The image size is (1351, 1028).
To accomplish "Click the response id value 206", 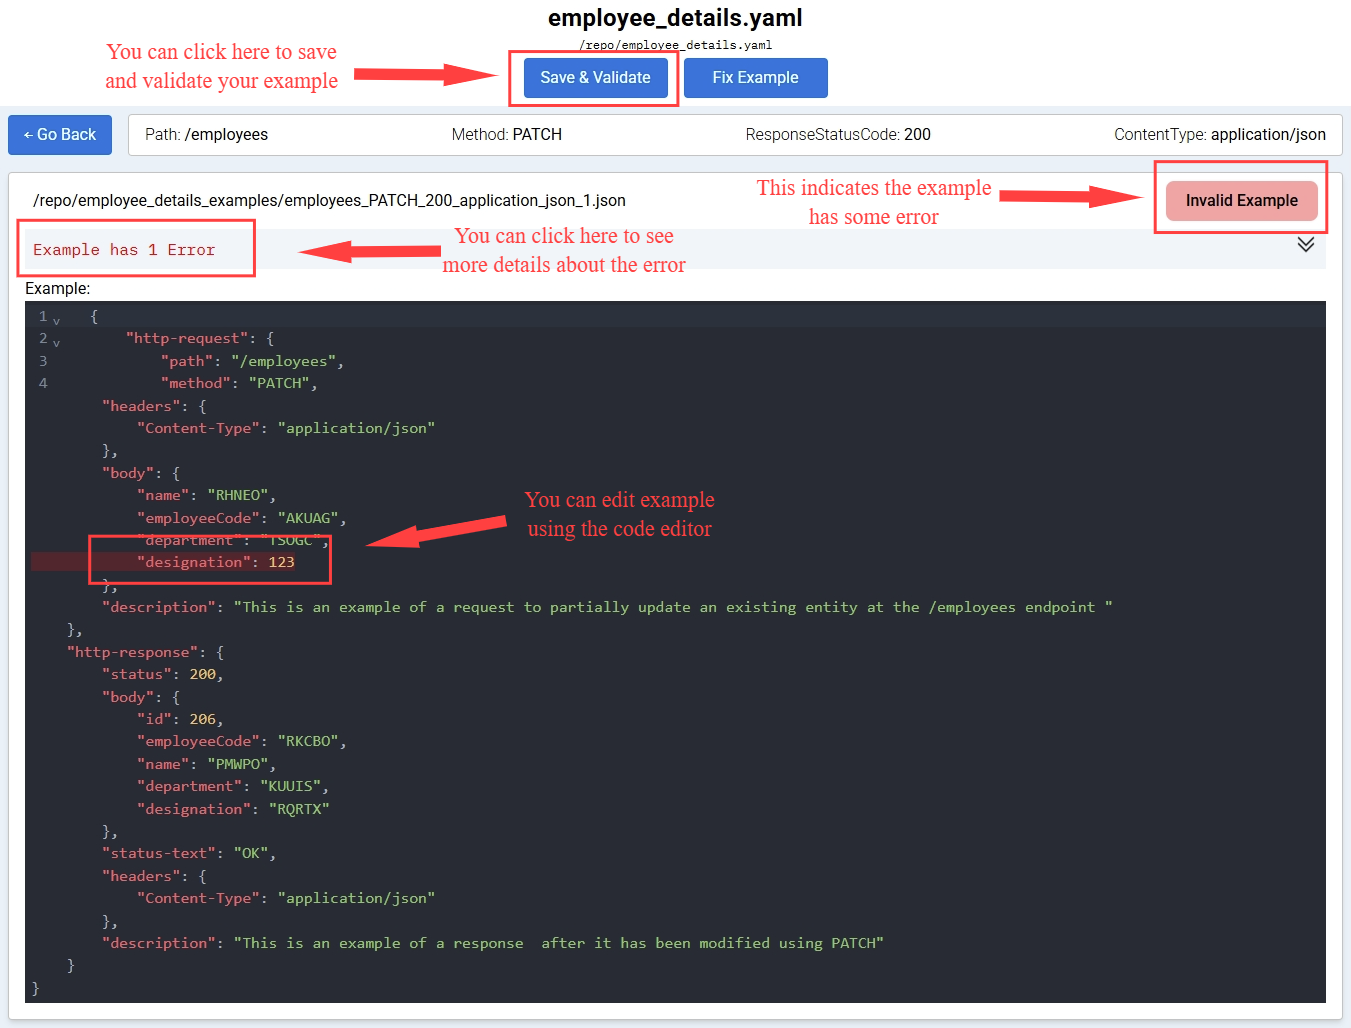I will click(x=203, y=720).
